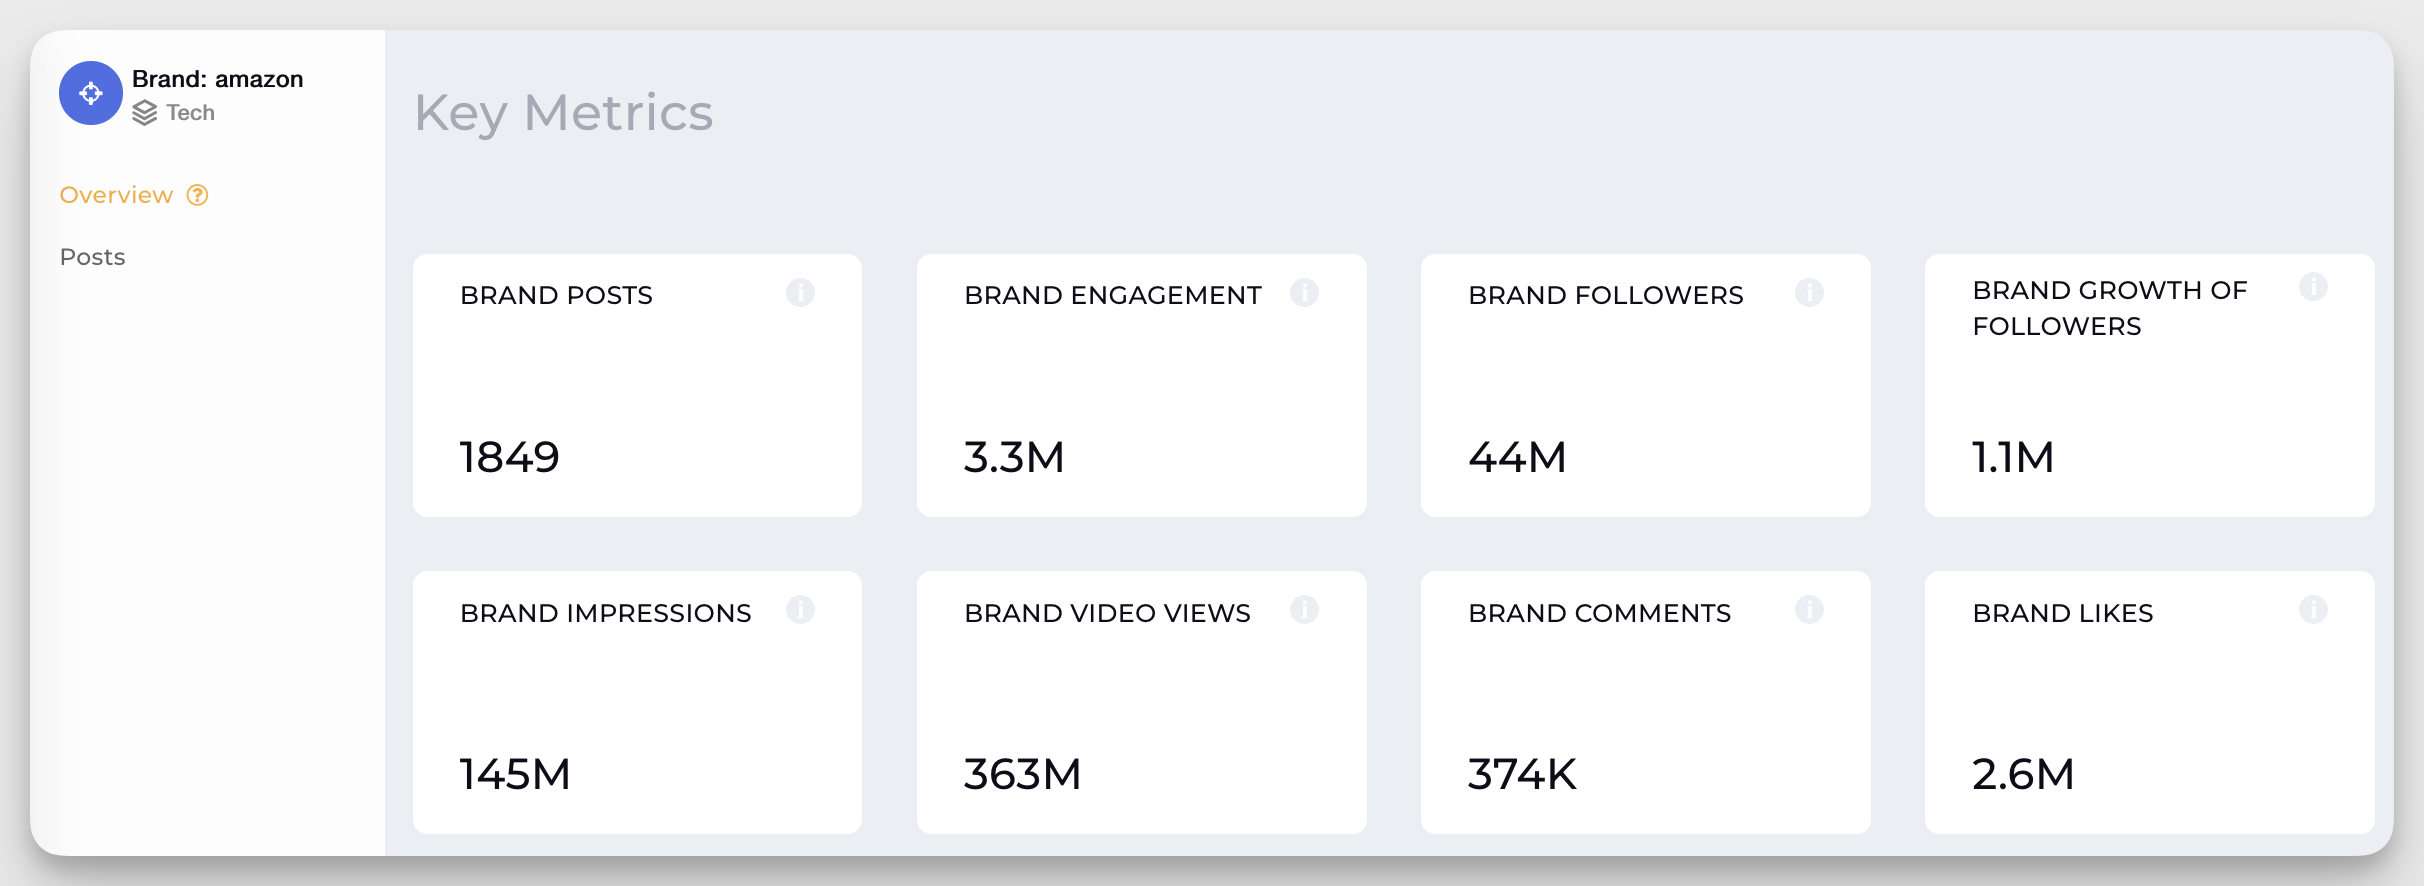This screenshot has width=2424, height=886.
Task: Click the 'Brand: amazon' title
Action: click(x=217, y=79)
